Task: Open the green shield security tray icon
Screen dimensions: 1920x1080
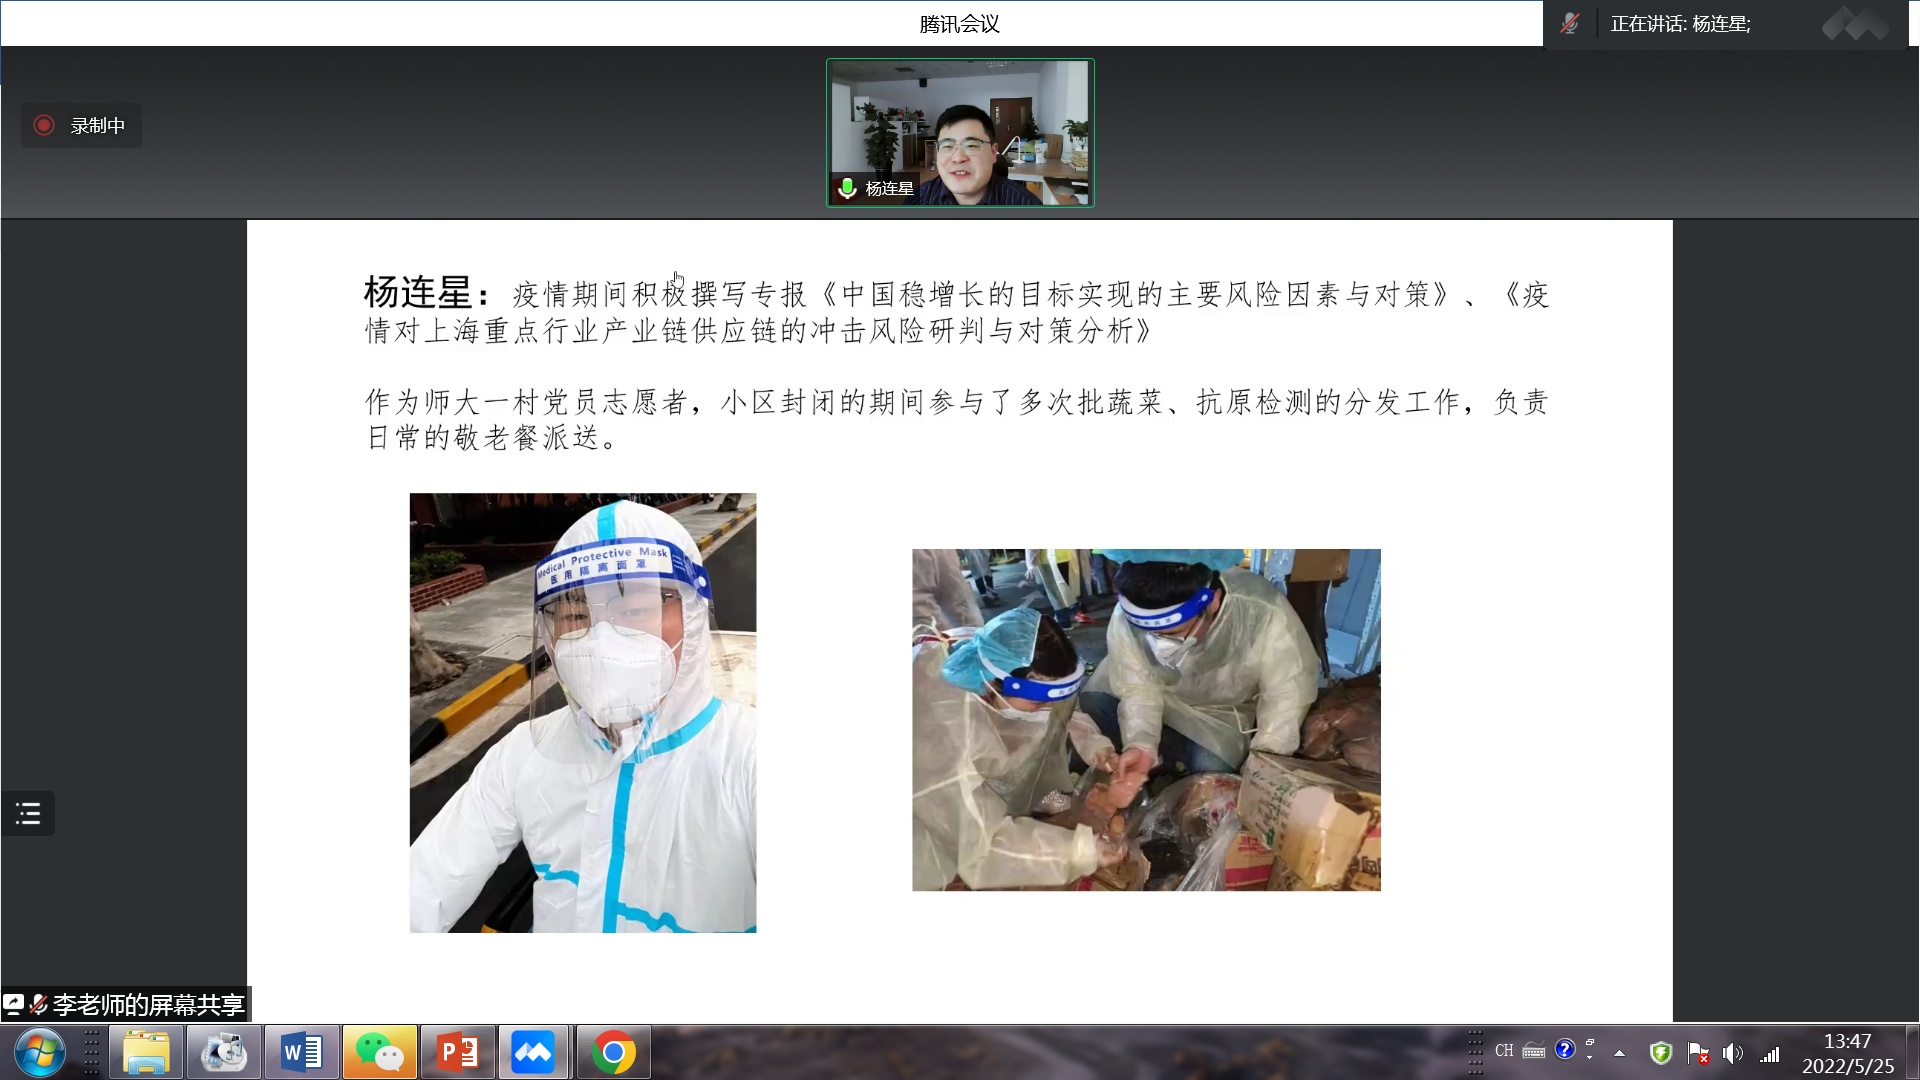Action: tap(1661, 1053)
